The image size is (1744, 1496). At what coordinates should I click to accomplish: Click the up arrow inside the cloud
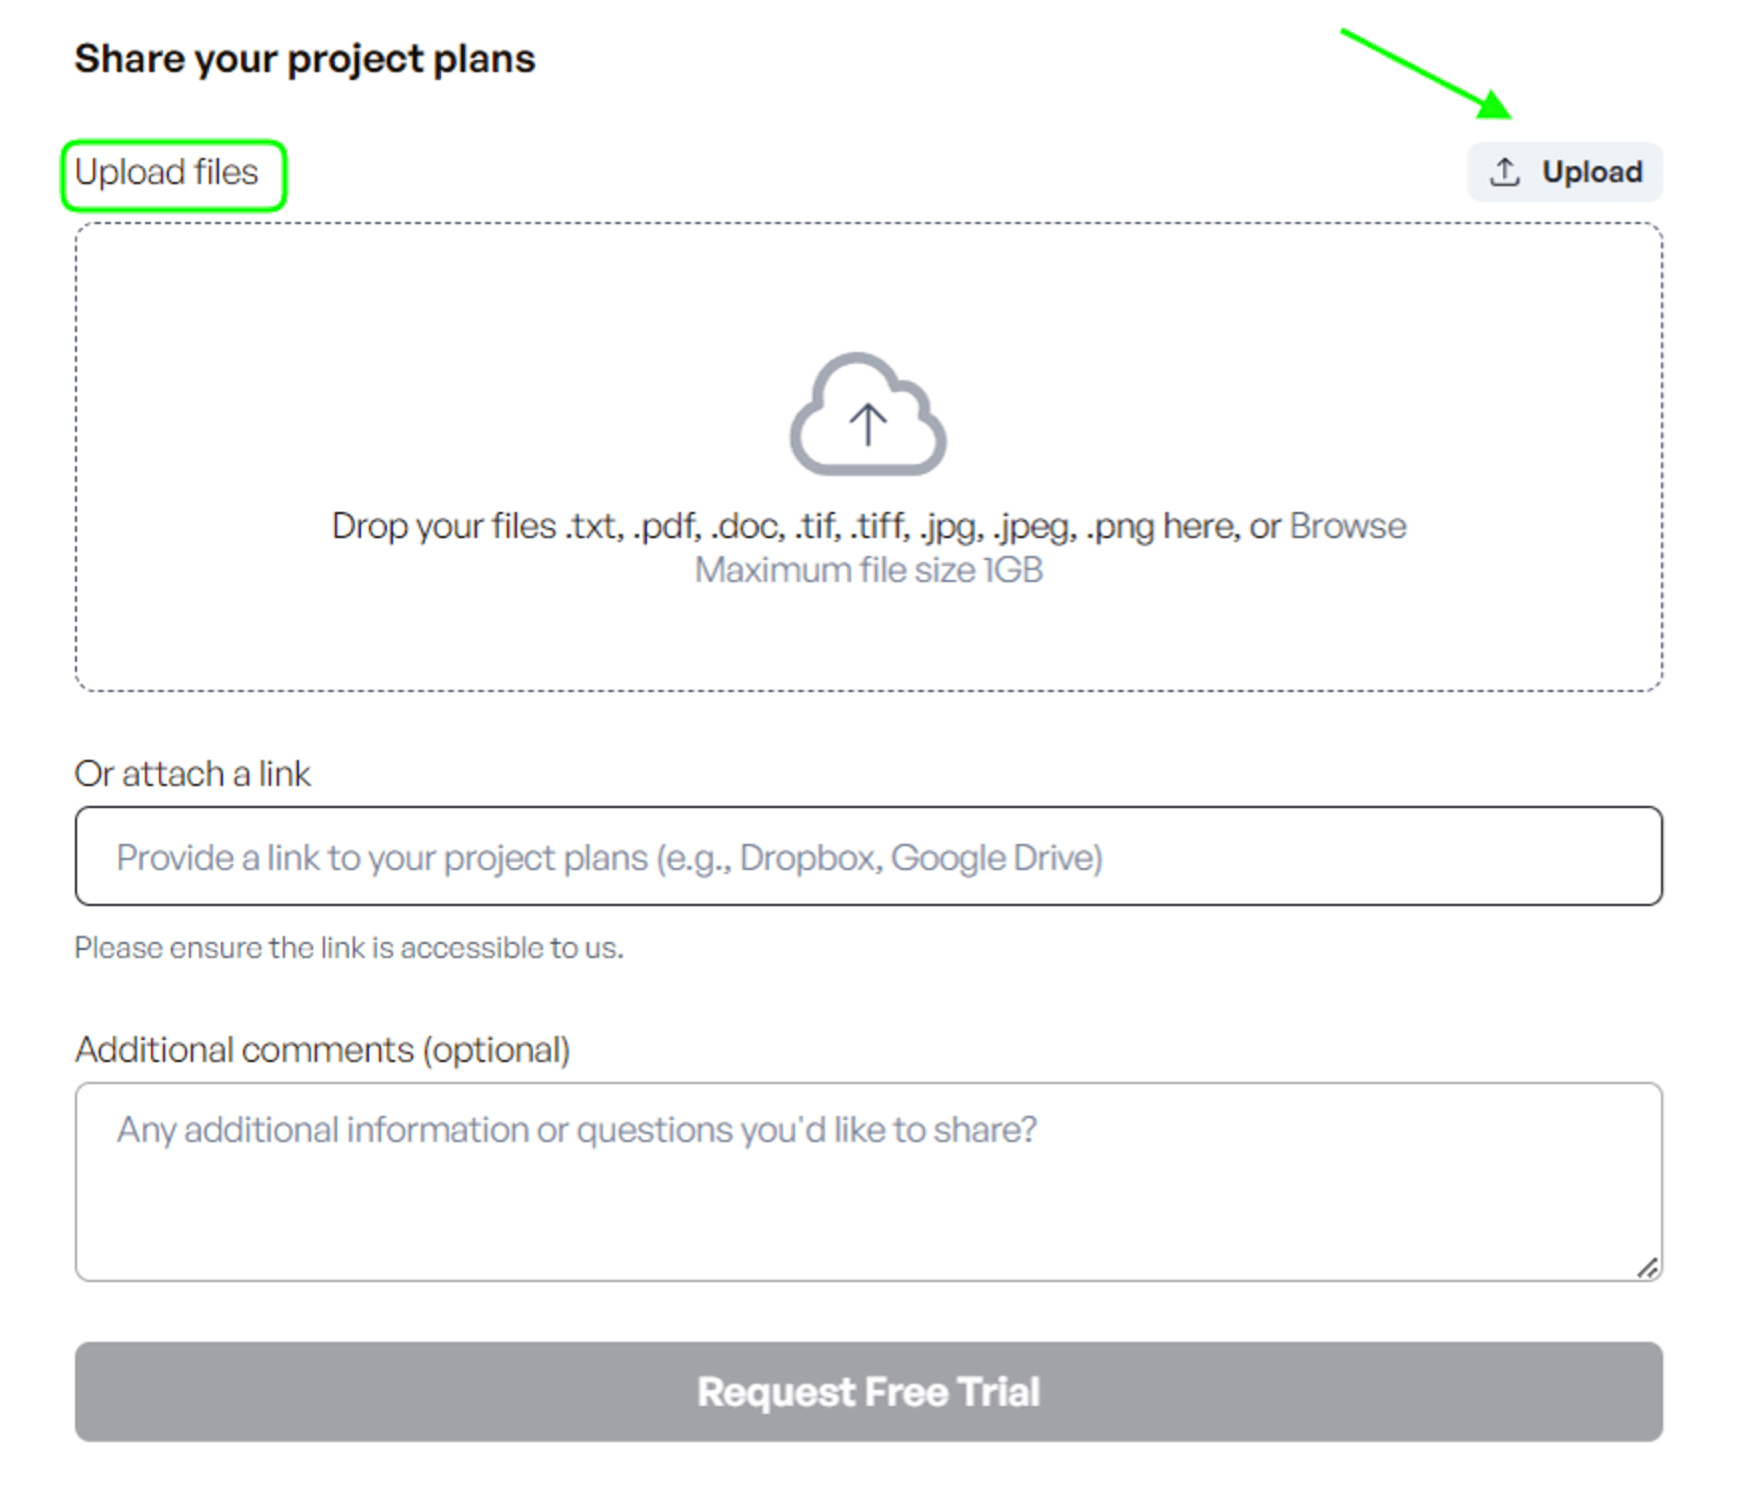pyautogui.click(x=868, y=424)
